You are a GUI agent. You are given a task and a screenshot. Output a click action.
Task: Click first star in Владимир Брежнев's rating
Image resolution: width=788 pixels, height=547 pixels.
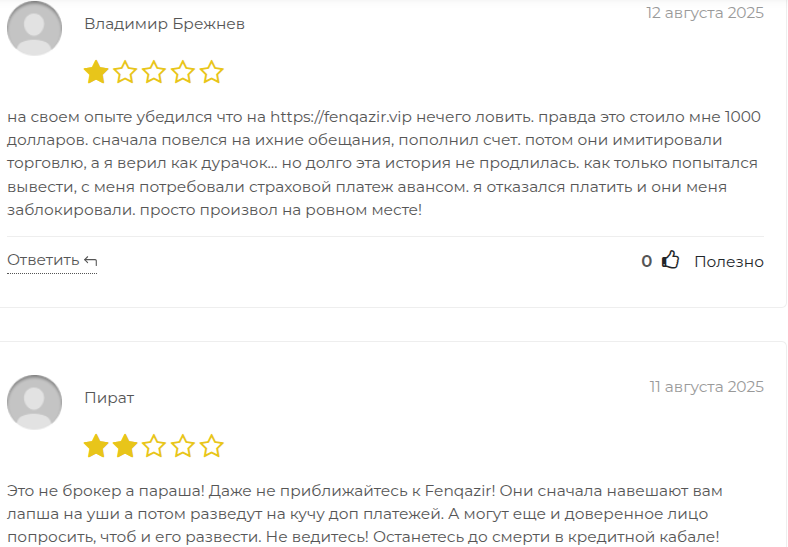click(96, 72)
